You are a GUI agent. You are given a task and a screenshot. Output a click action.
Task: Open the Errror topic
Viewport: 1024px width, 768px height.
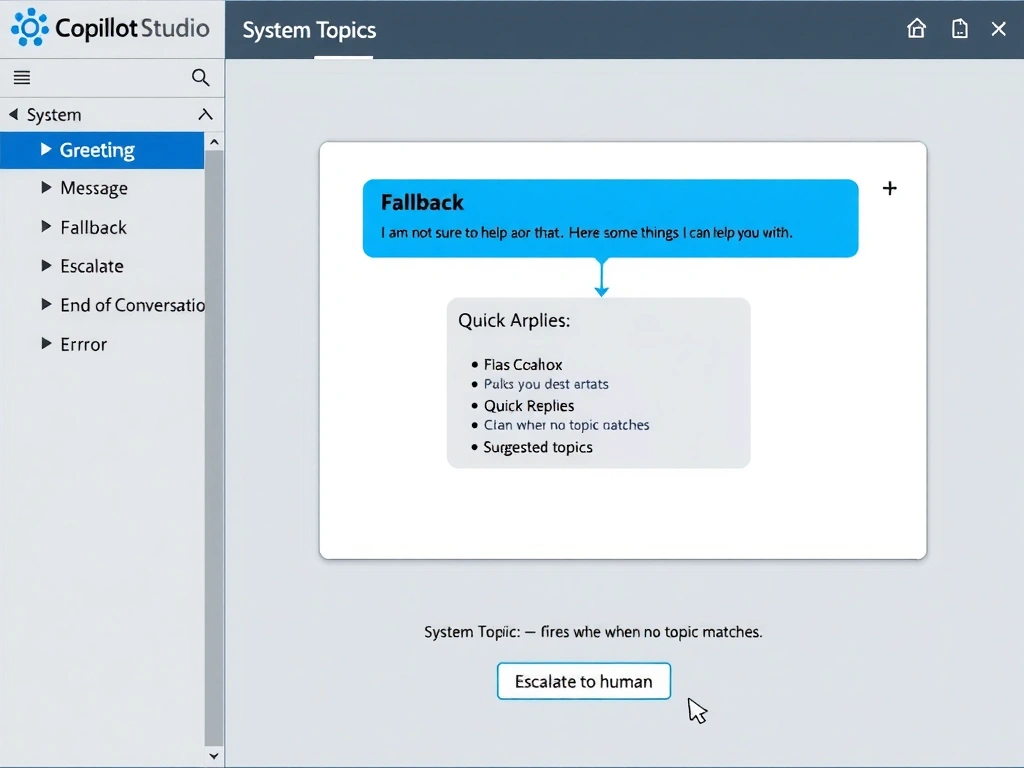click(x=84, y=344)
